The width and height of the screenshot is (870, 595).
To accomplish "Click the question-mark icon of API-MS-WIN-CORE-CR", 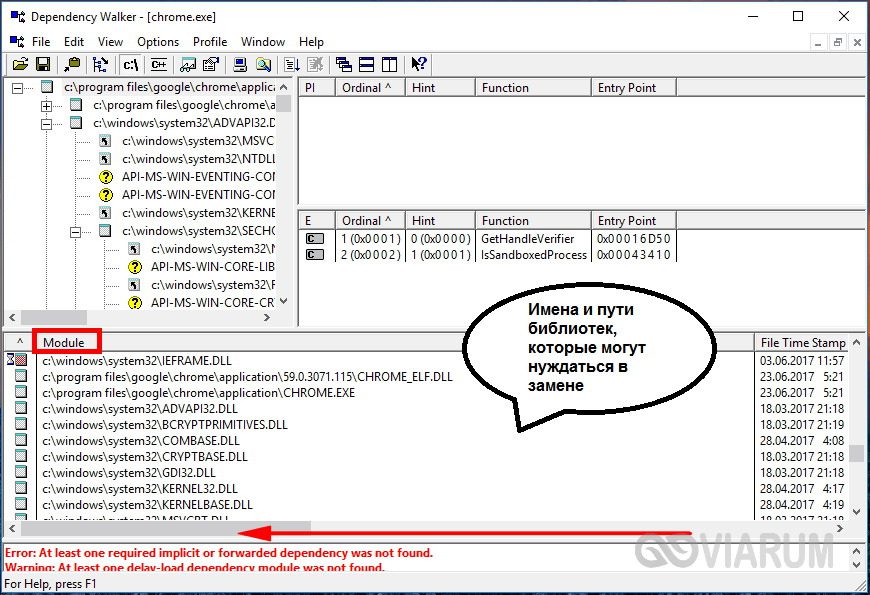I will click(134, 303).
